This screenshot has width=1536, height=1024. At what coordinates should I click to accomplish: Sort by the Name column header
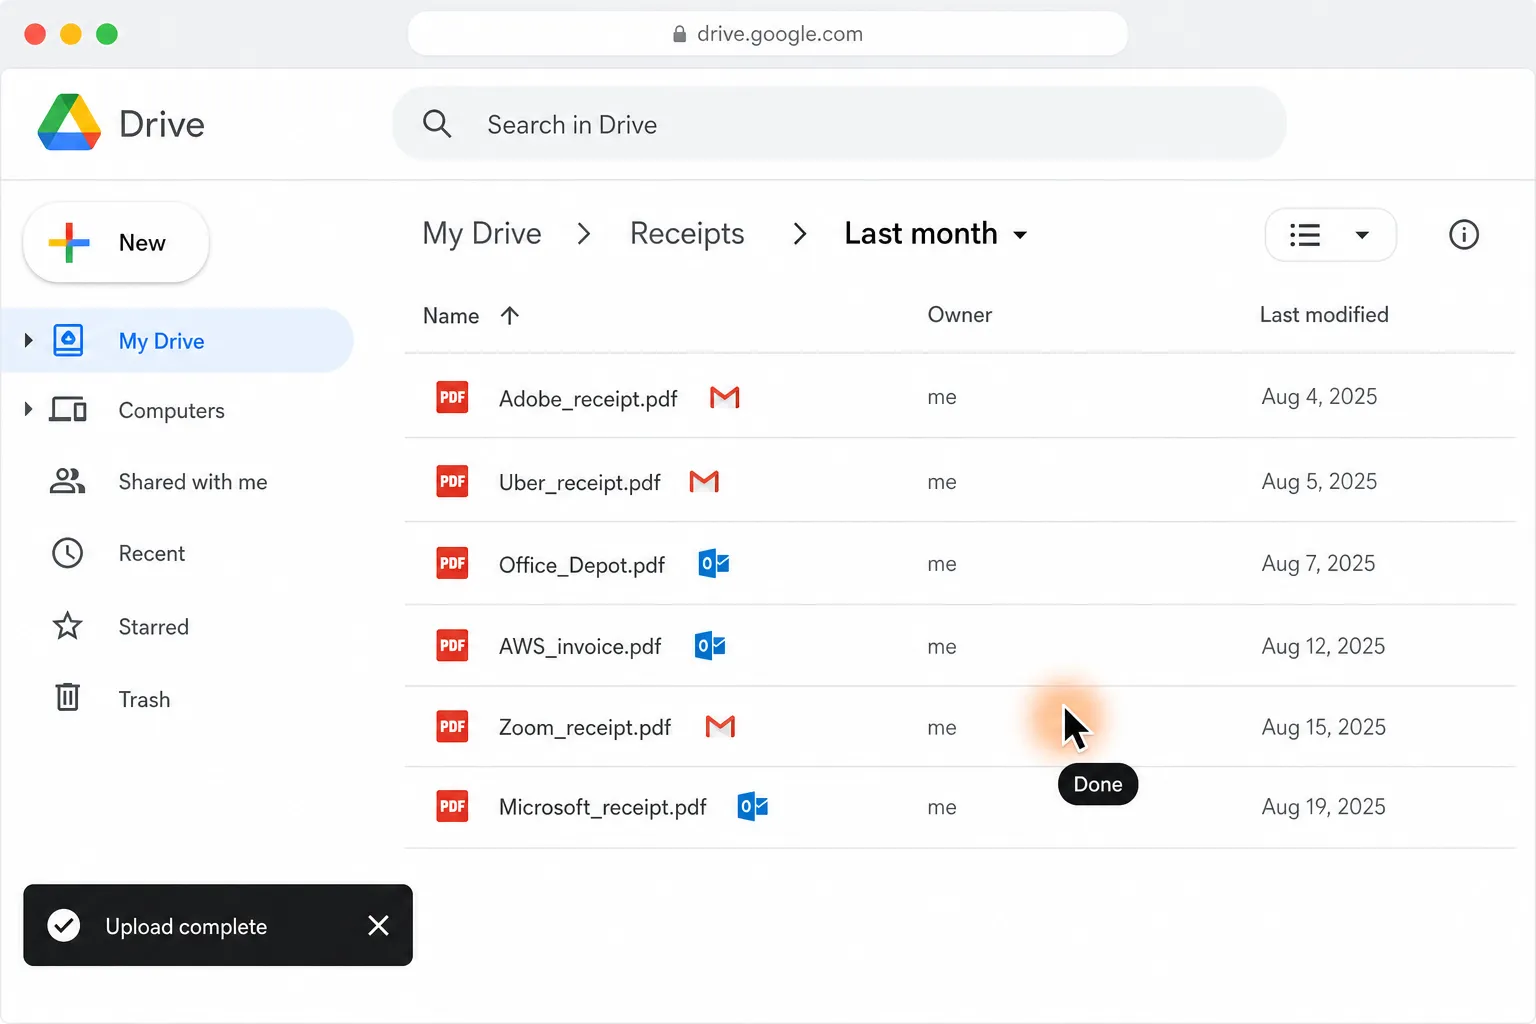pyautogui.click(x=451, y=316)
